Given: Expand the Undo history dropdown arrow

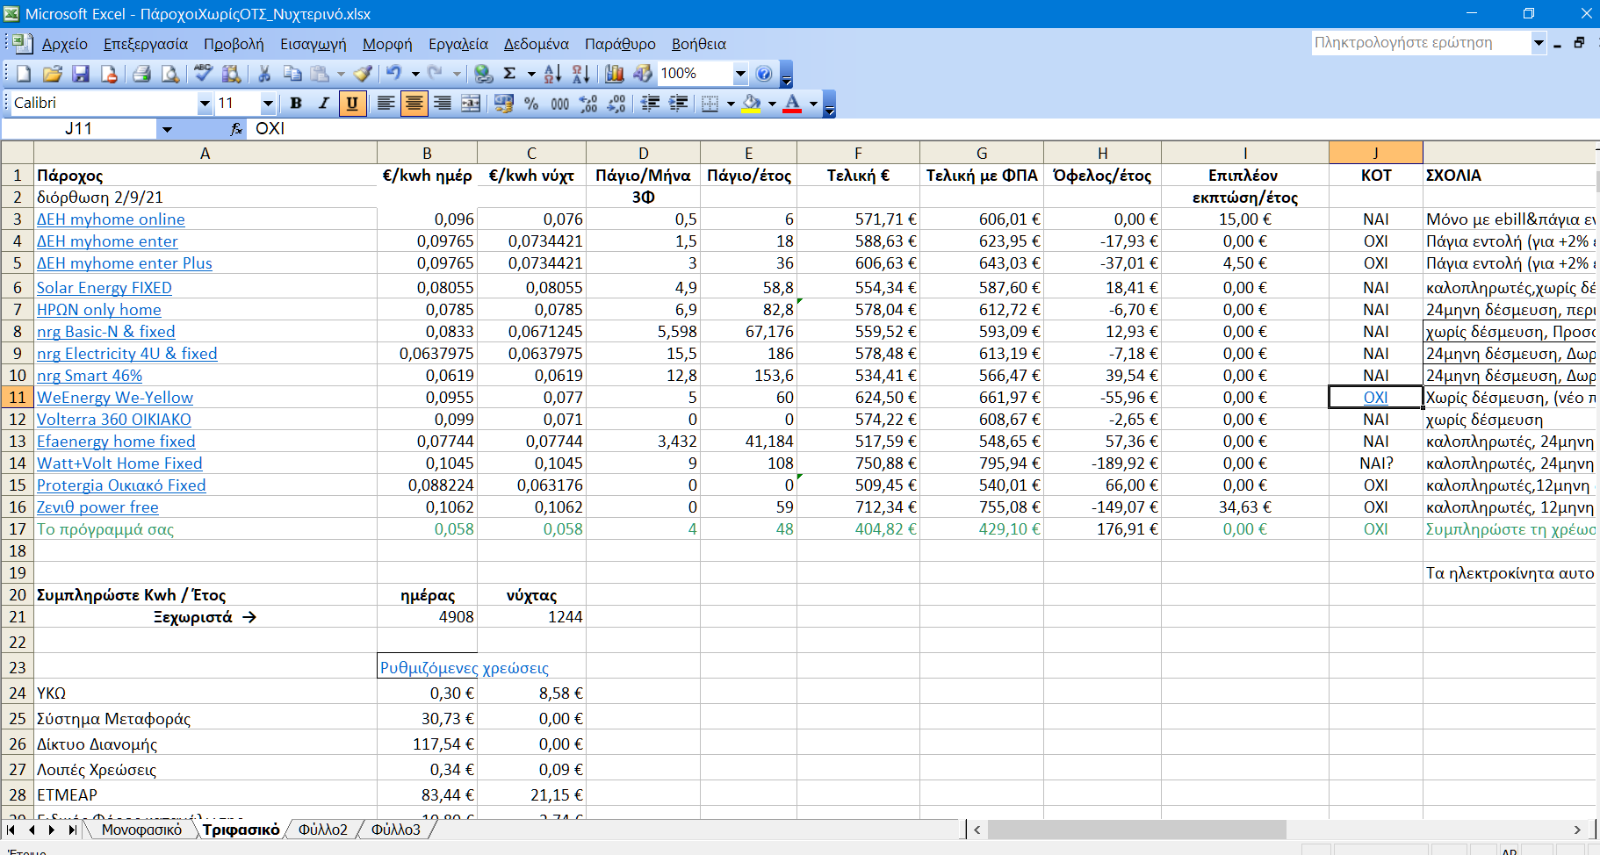Looking at the screenshot, I should point(415,74).
